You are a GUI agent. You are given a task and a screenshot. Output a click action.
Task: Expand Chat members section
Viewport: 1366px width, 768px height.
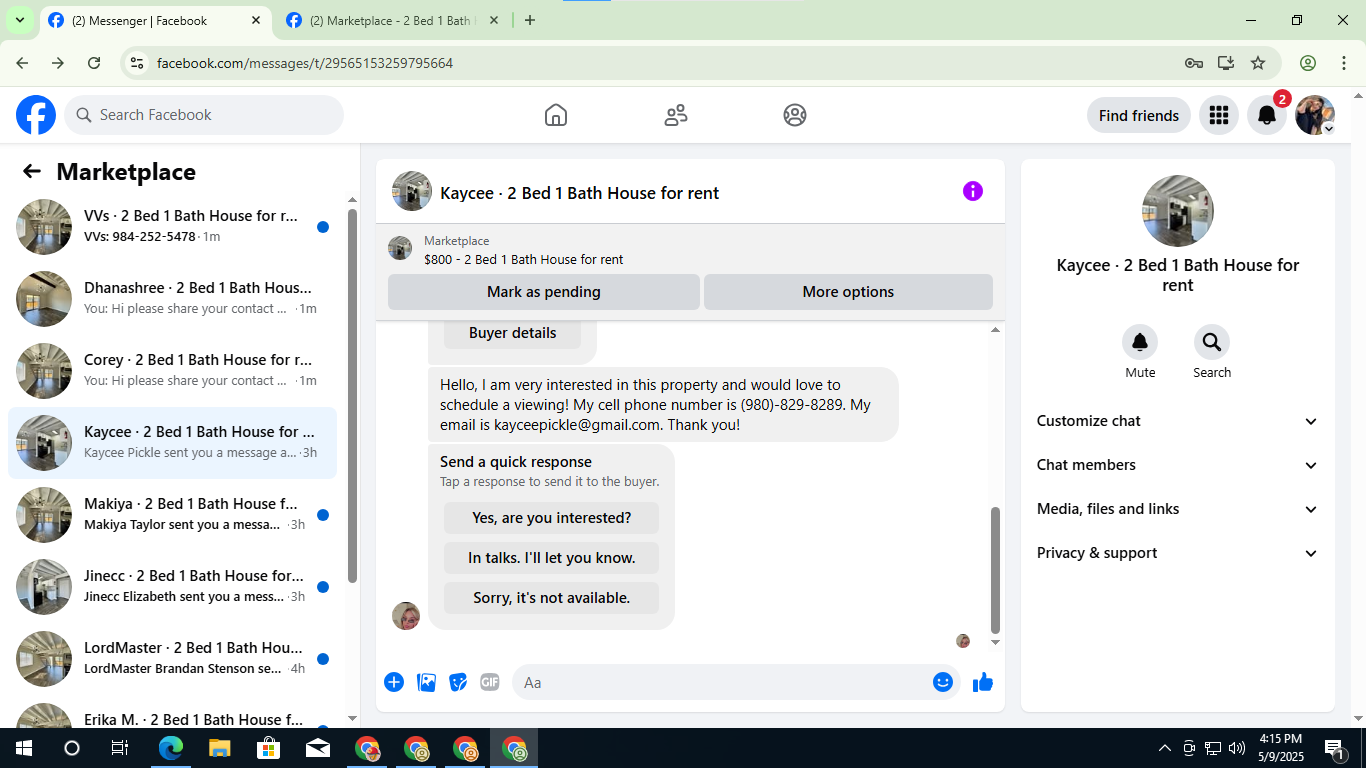click(1178, 465)
